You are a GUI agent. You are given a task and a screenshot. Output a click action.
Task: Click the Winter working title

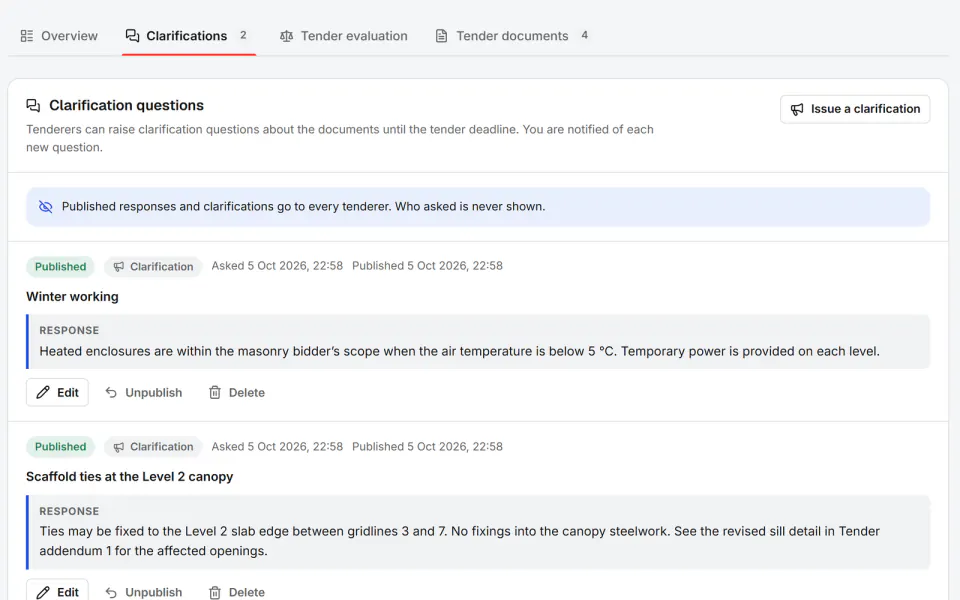(x=72, y=296)
